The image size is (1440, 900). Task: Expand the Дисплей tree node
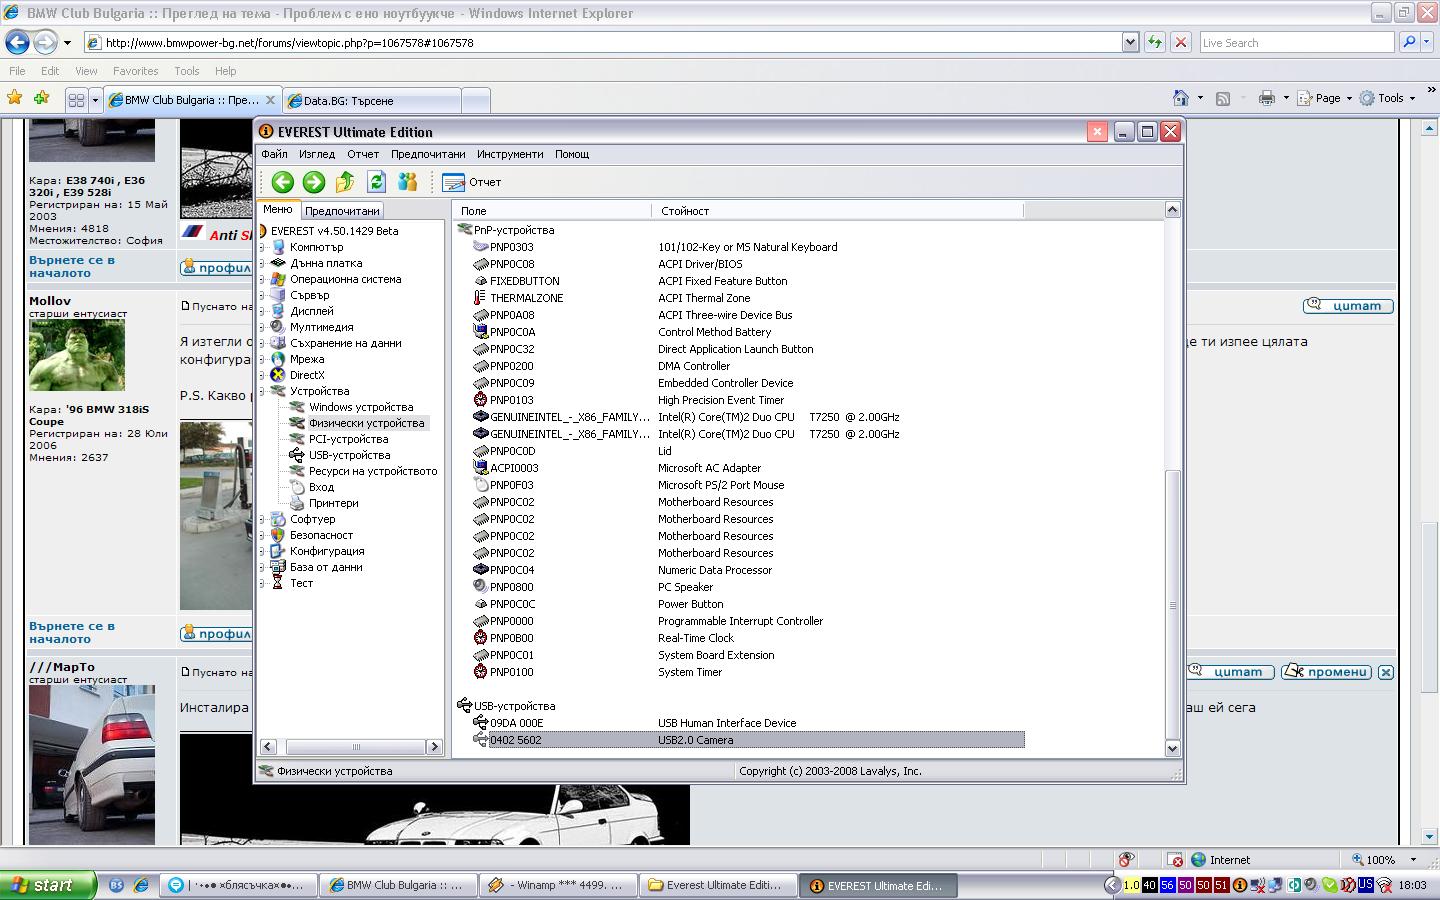263,311
